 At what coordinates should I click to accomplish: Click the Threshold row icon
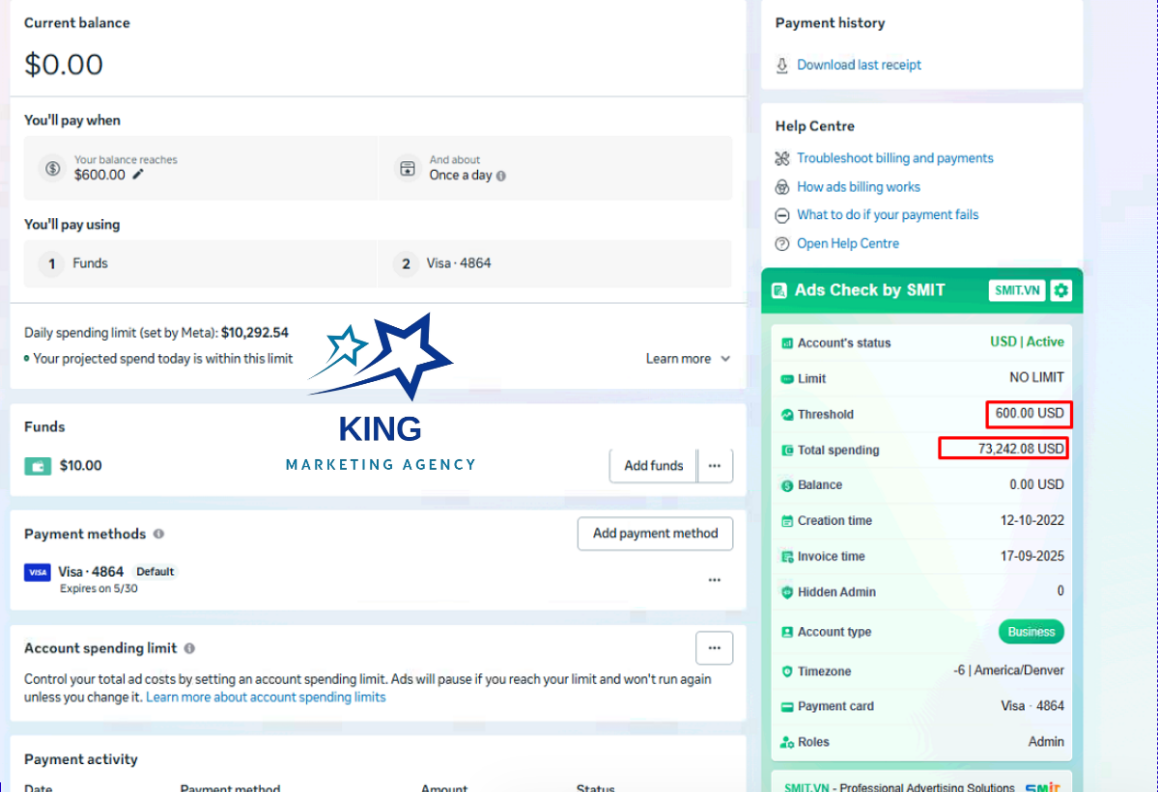(x=787, y=414)
